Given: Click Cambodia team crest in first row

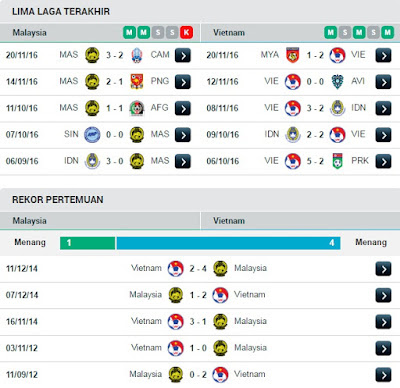Looking at the screenshot, I should pyautogui.click(x=137, y=55).
